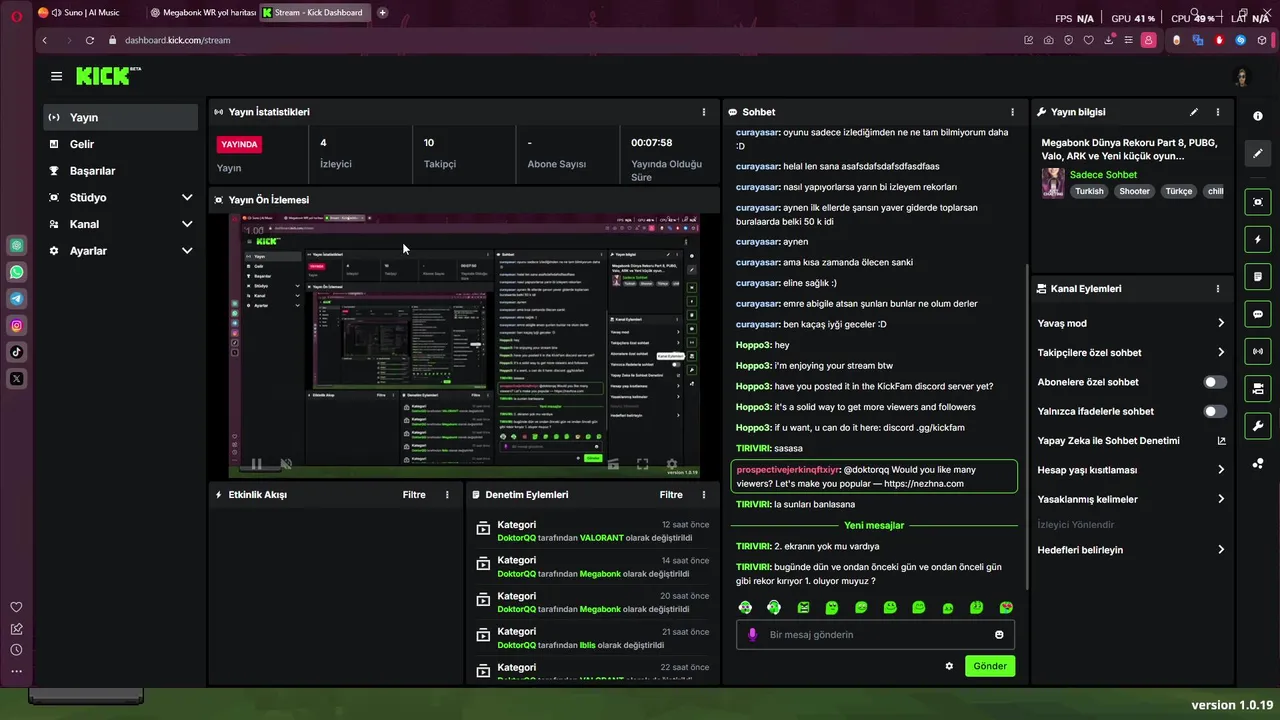Open Instagram in the Opera sidebar
The height and width of the screenshot is (720, 1280).
point(17,325)
